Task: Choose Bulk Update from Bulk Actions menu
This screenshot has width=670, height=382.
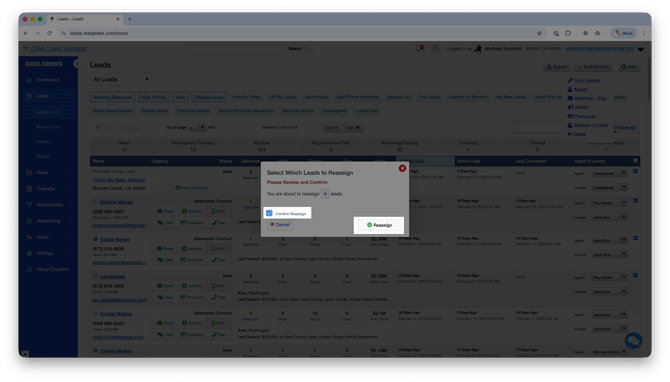Action: [584, 80]
